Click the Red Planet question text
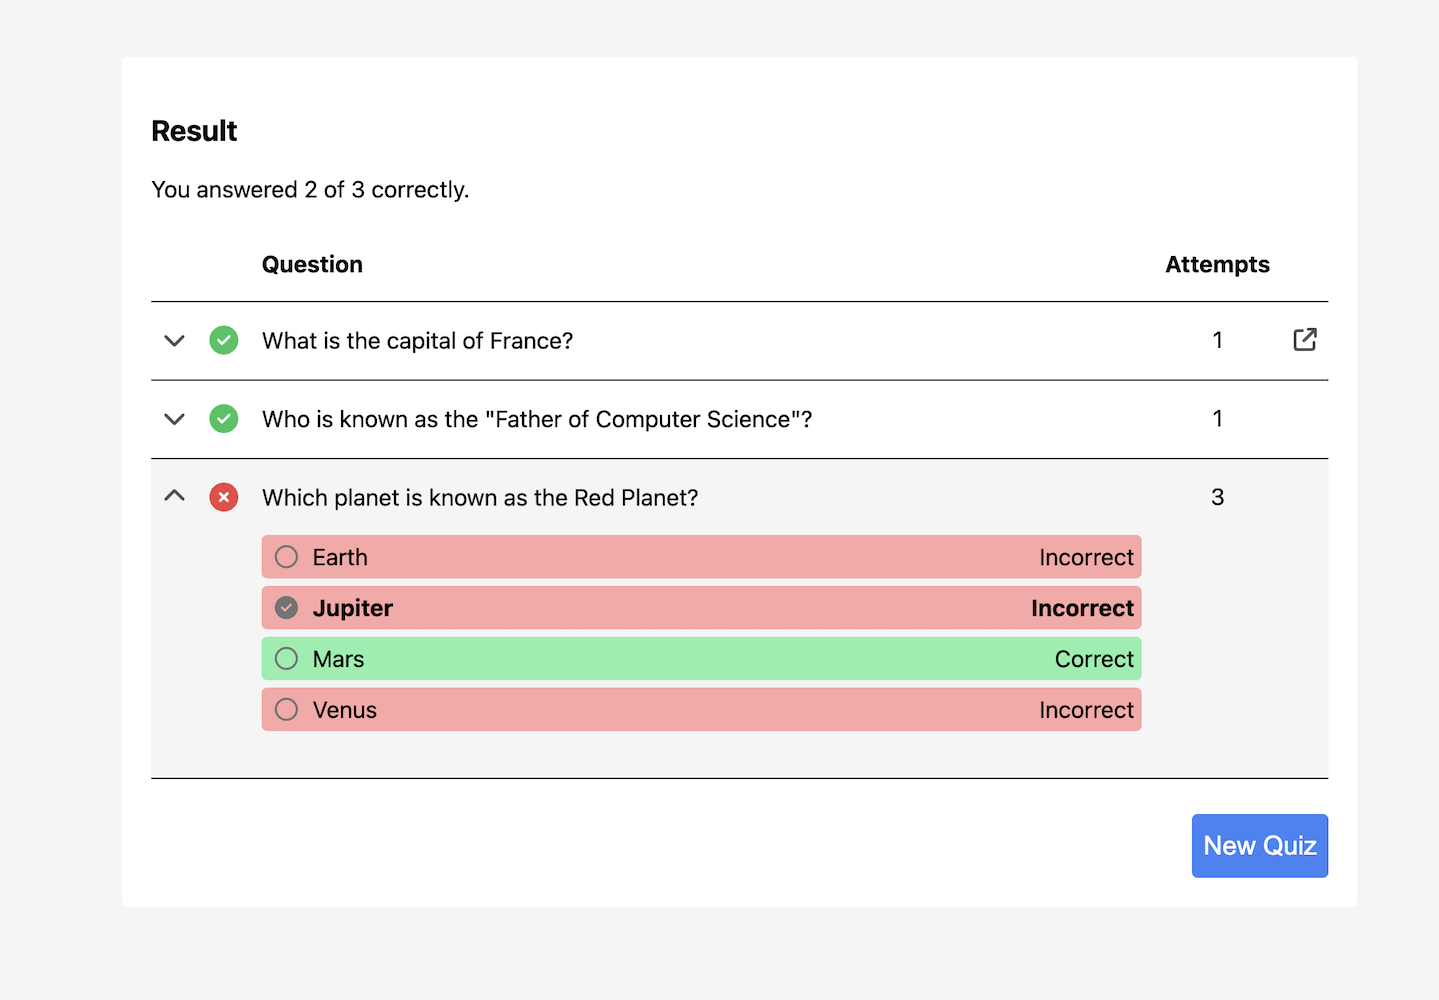This screenshot has height=1000, width=1439. coord(480,498)
